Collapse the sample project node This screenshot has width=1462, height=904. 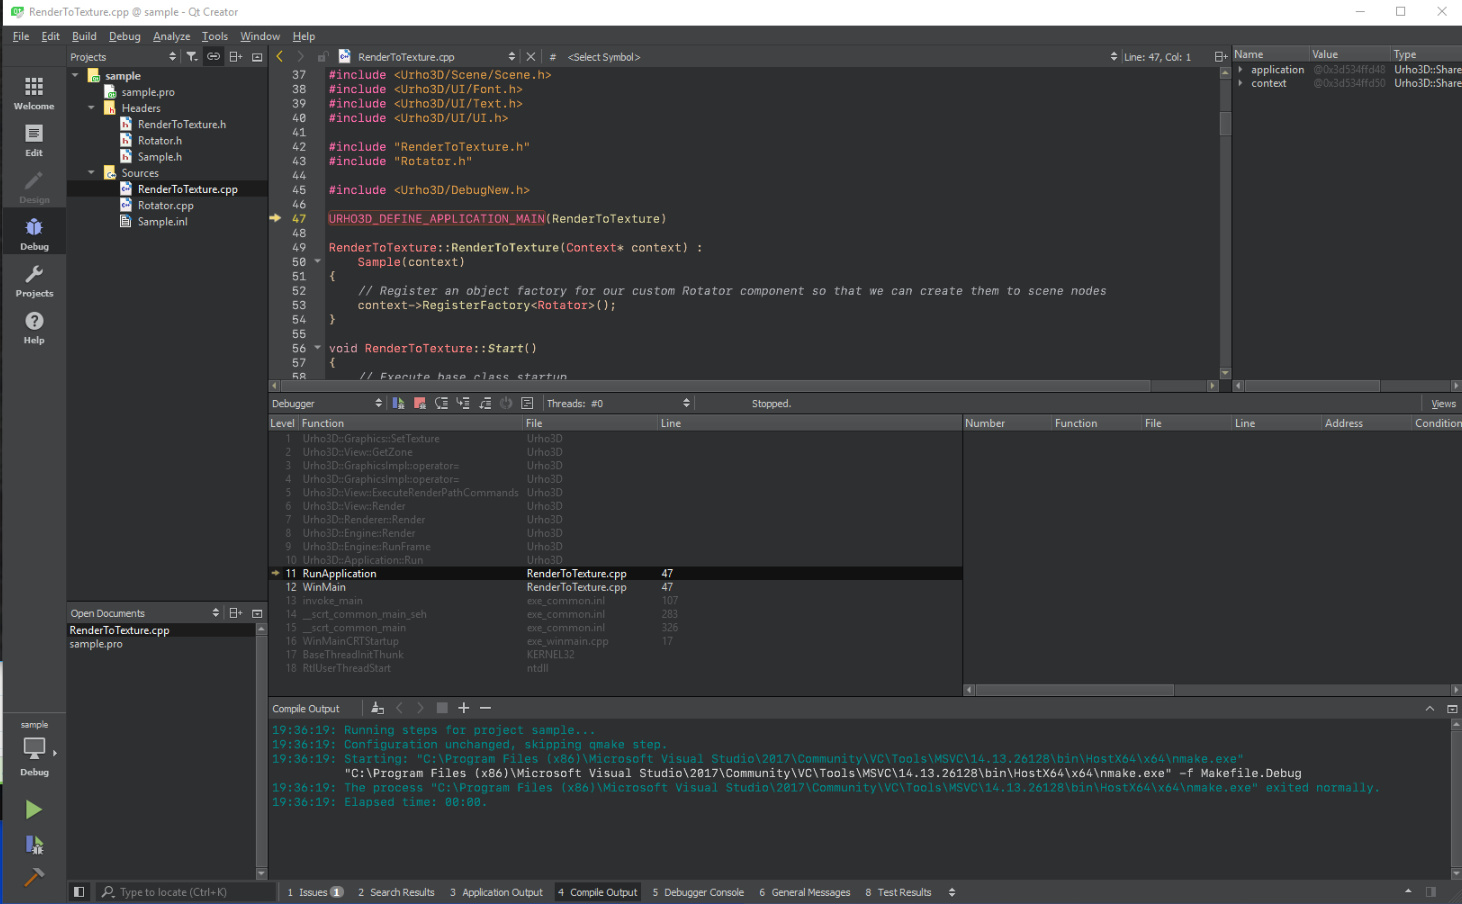75,76
